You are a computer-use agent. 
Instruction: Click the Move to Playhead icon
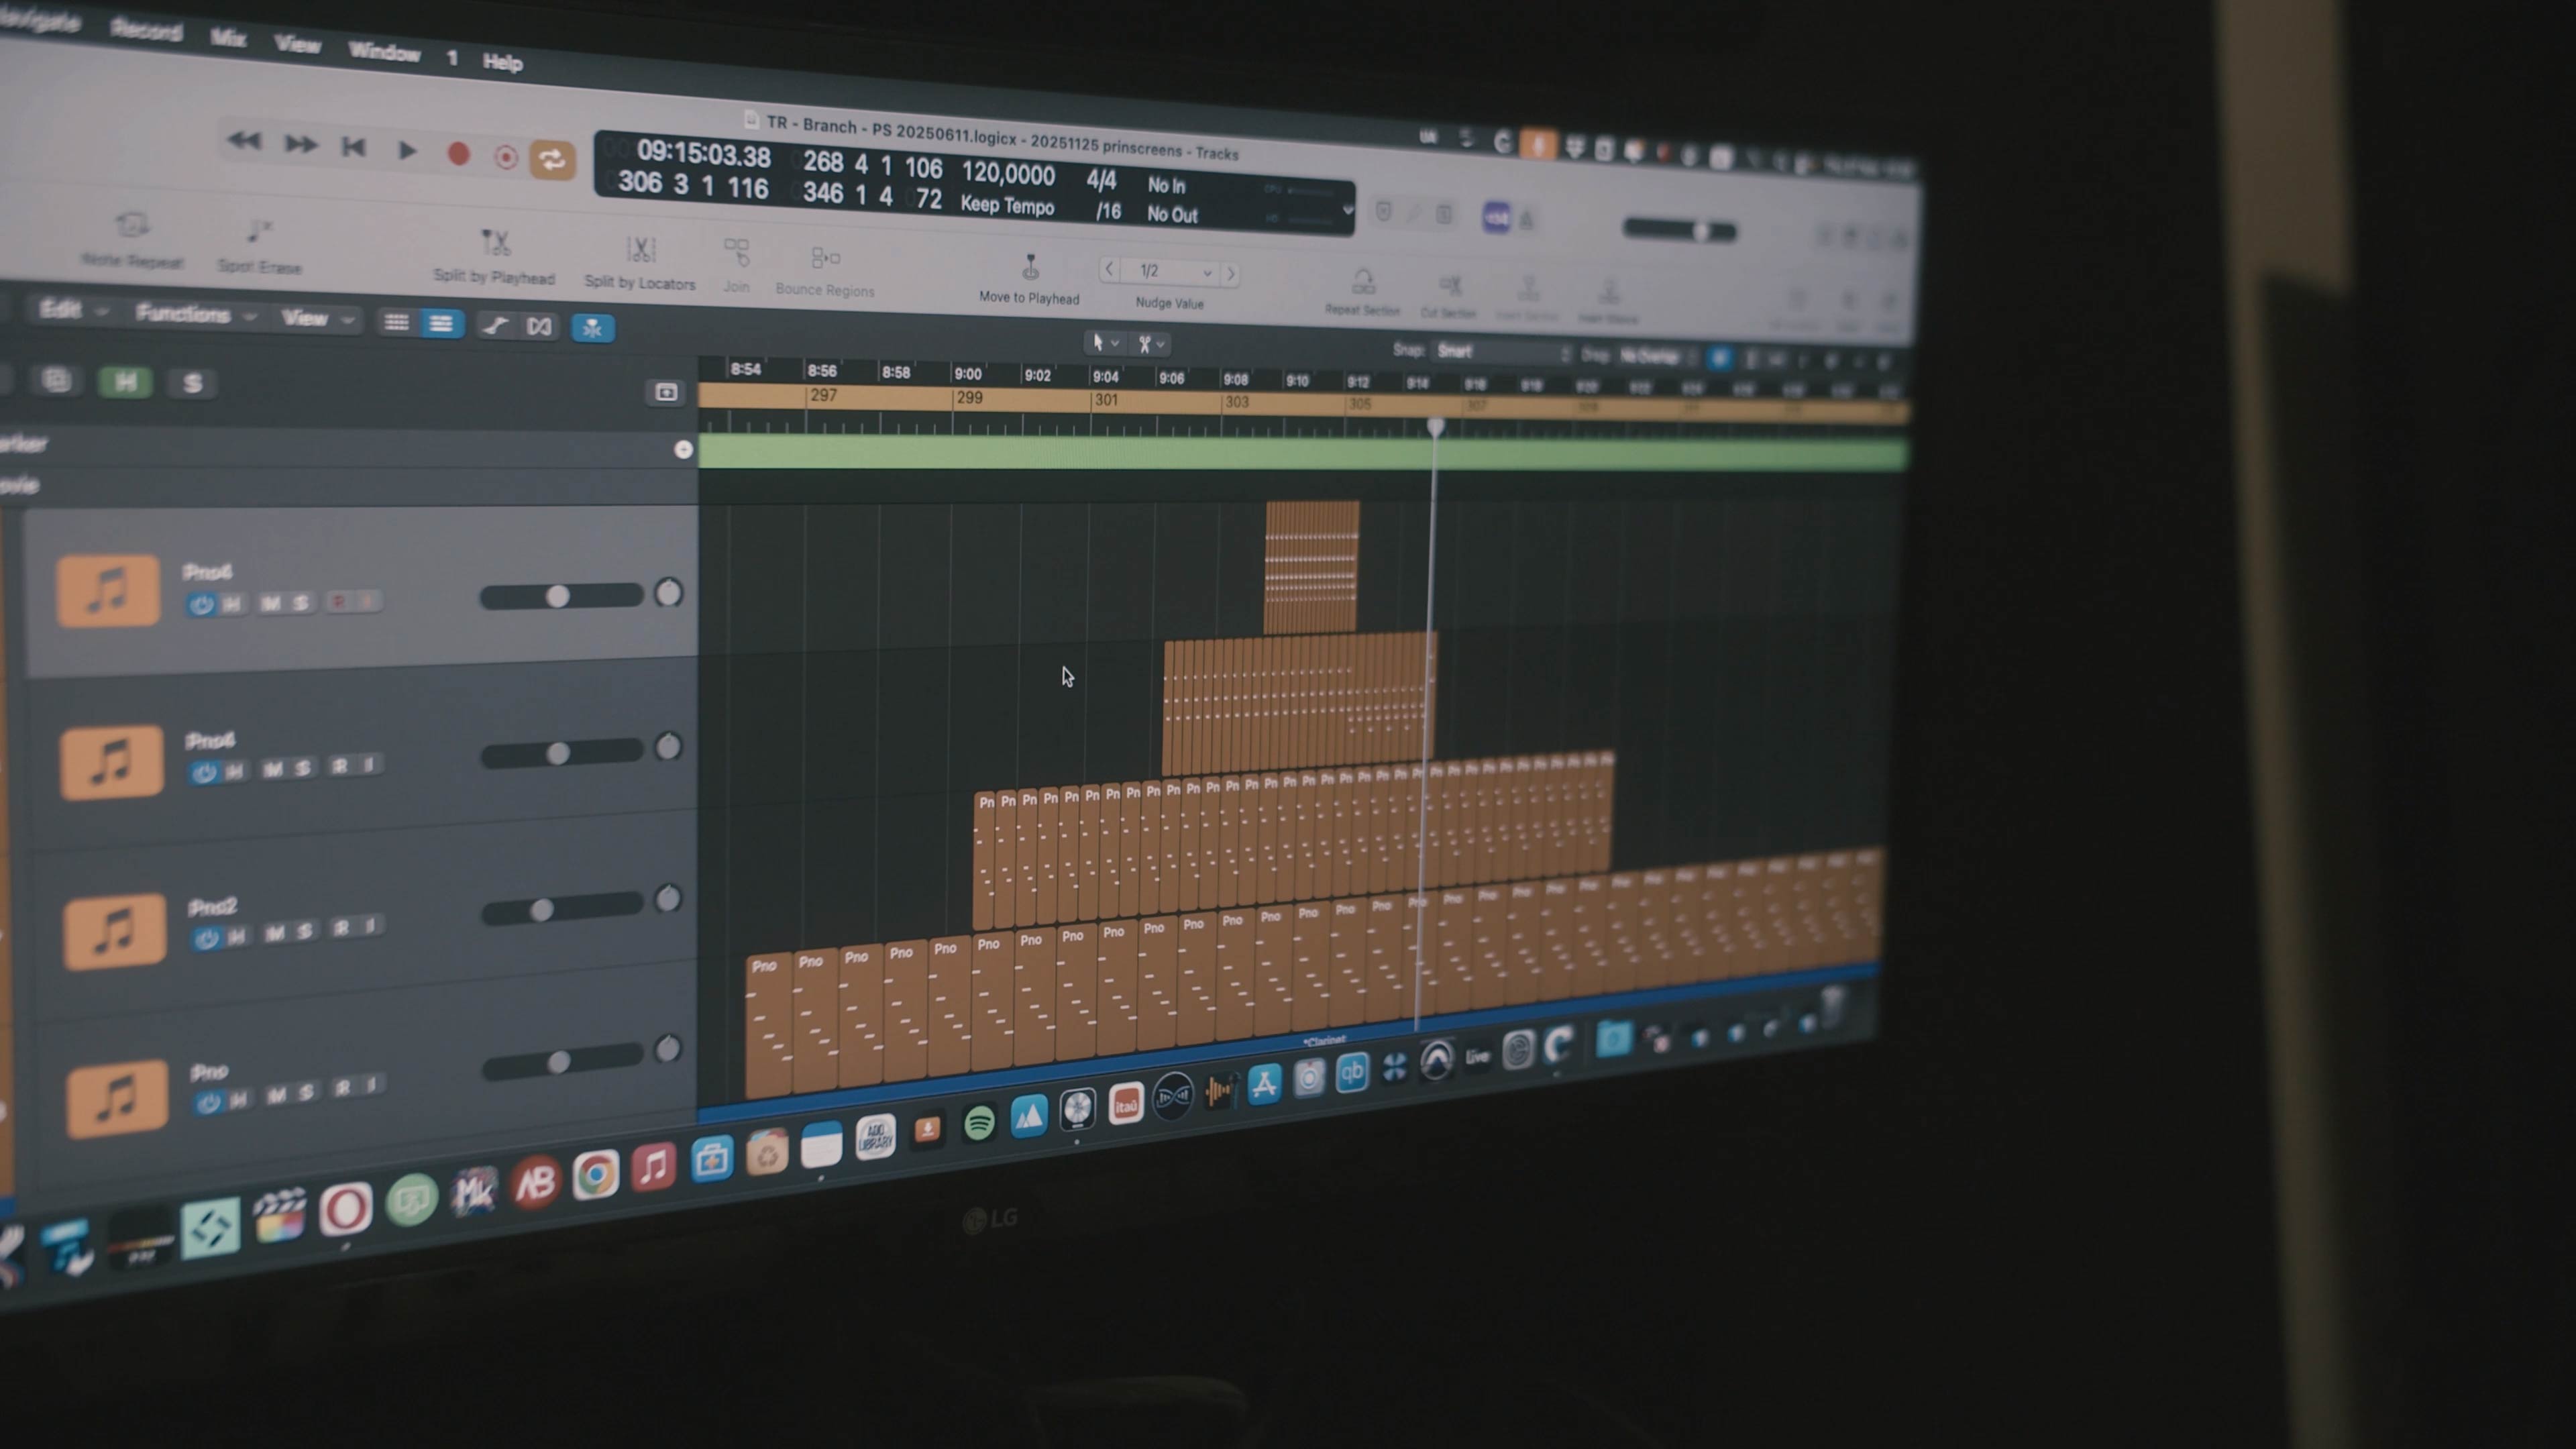1030,267
